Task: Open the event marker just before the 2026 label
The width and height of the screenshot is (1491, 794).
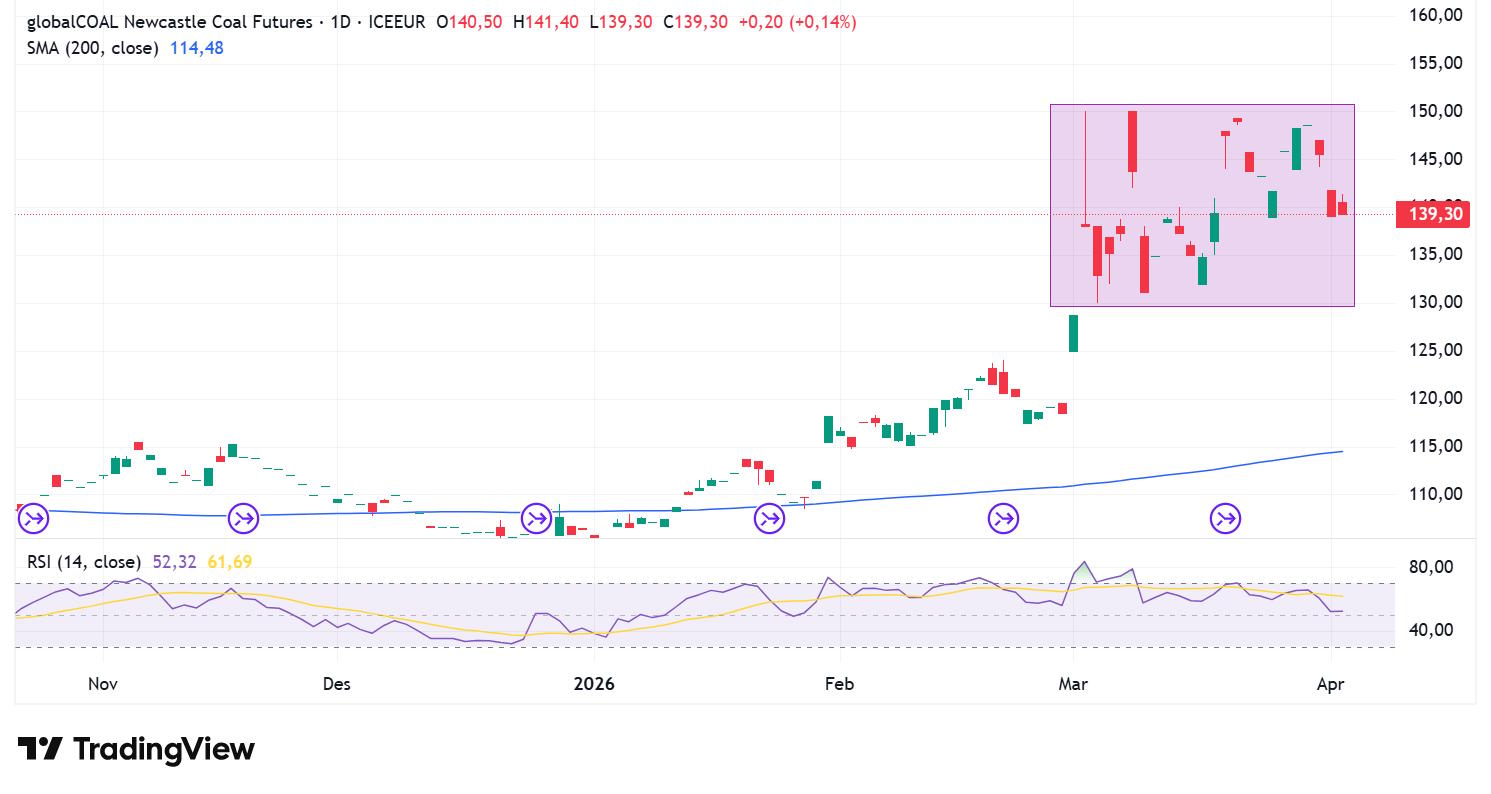Action: click(x=537, y=518)
